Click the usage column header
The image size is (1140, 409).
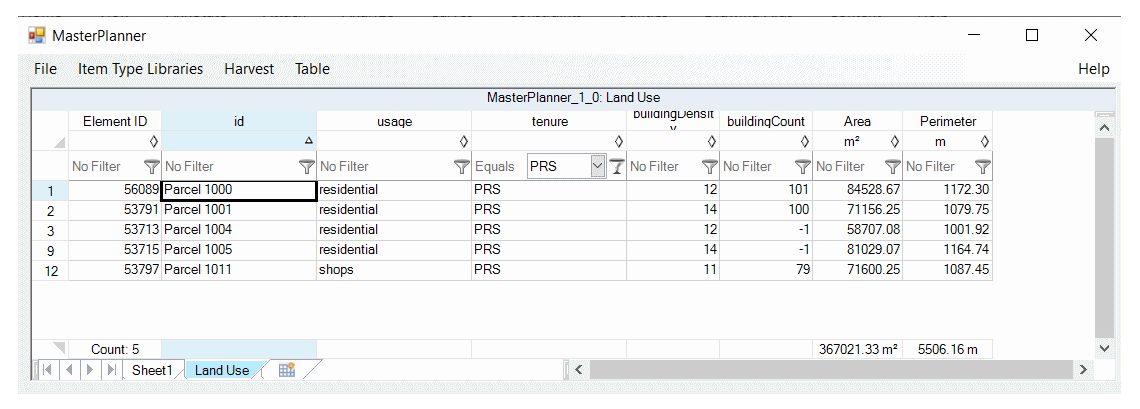(394, 121)
